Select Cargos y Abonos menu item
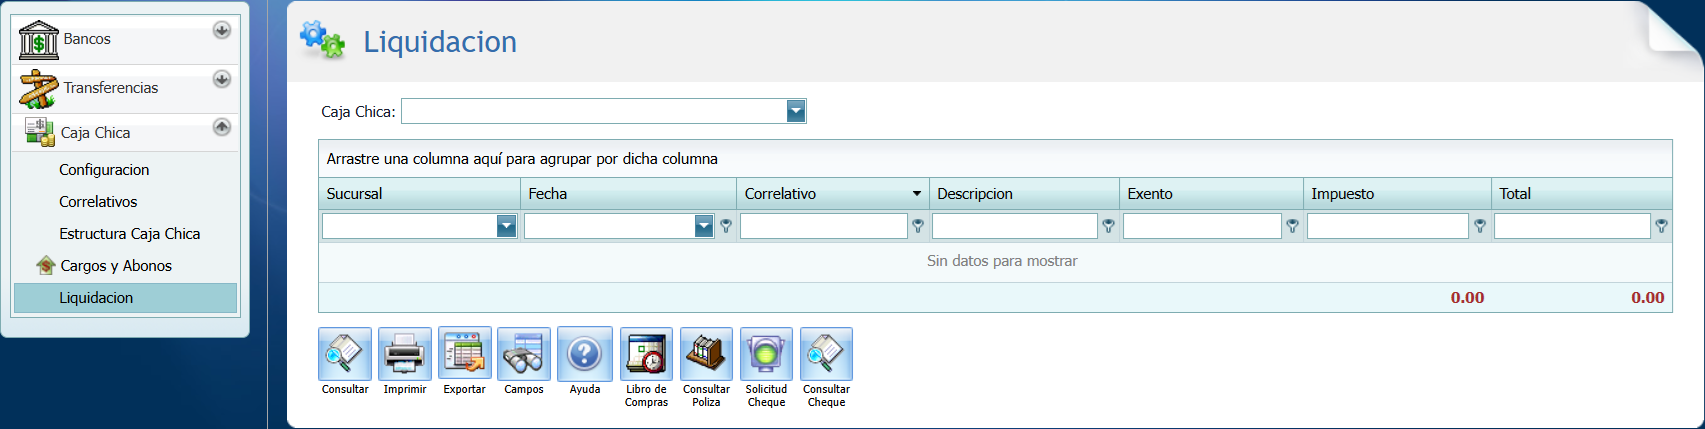Screen dimensions: 1705x429 click(x=116, y=266)
